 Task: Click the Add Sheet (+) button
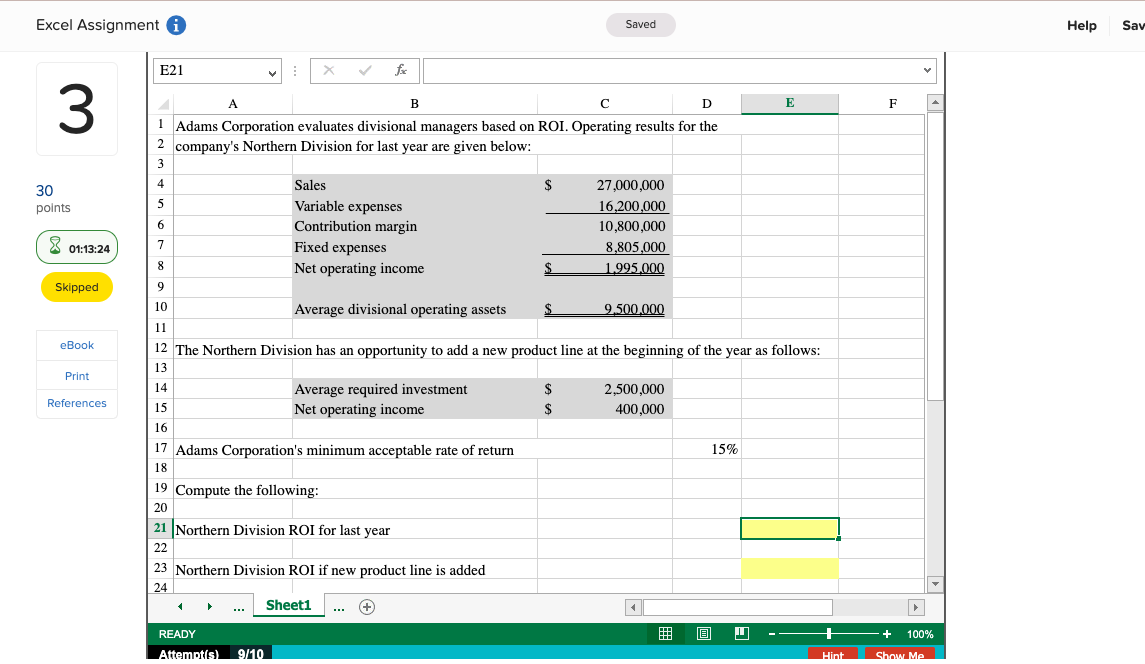(x=366, y=606)
